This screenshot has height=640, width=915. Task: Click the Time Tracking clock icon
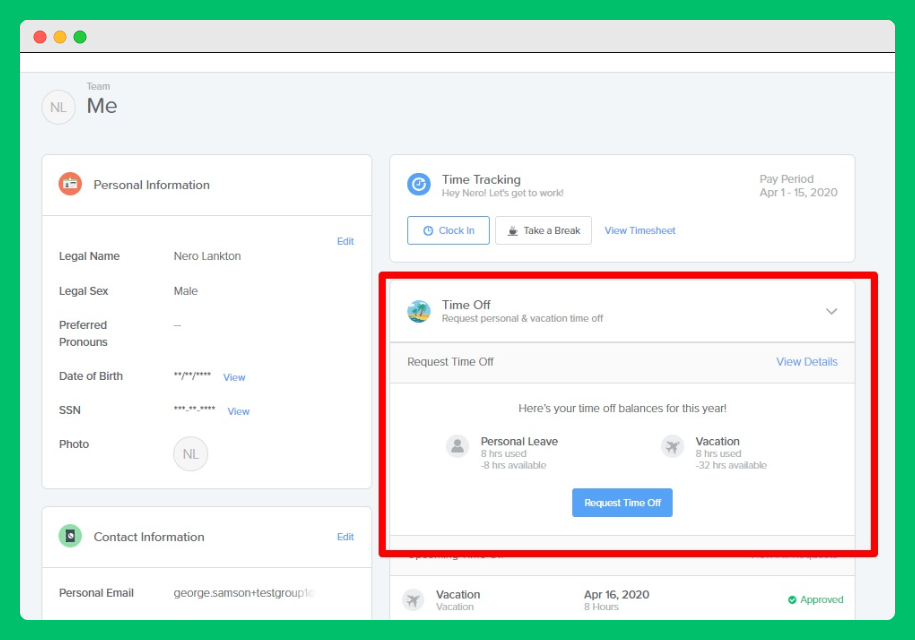[x=419, y=184]
